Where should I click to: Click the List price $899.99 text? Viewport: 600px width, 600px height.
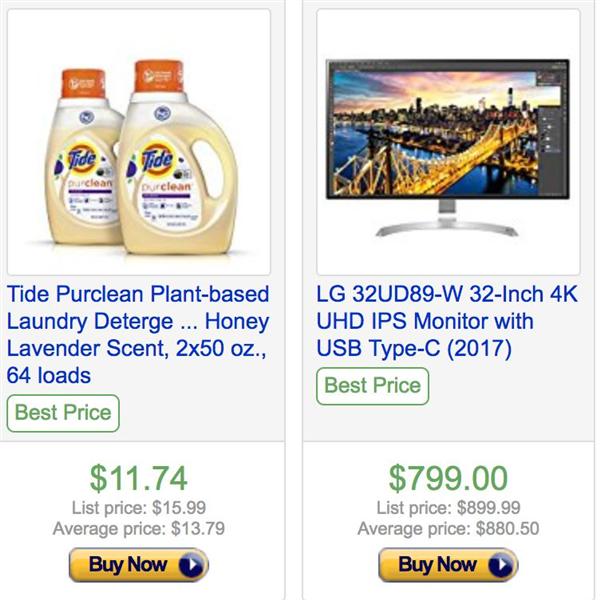(x=448, y=509)
